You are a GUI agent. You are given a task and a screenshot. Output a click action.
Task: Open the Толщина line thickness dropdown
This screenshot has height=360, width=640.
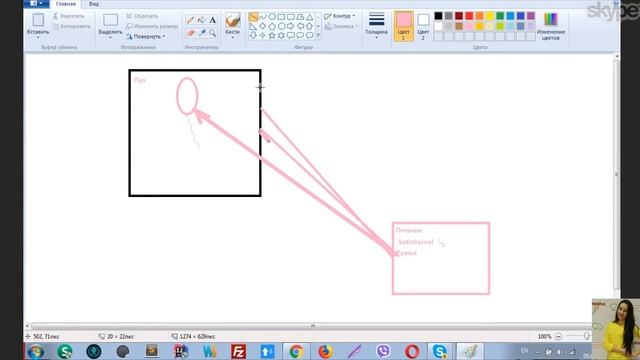pos(376,26)
